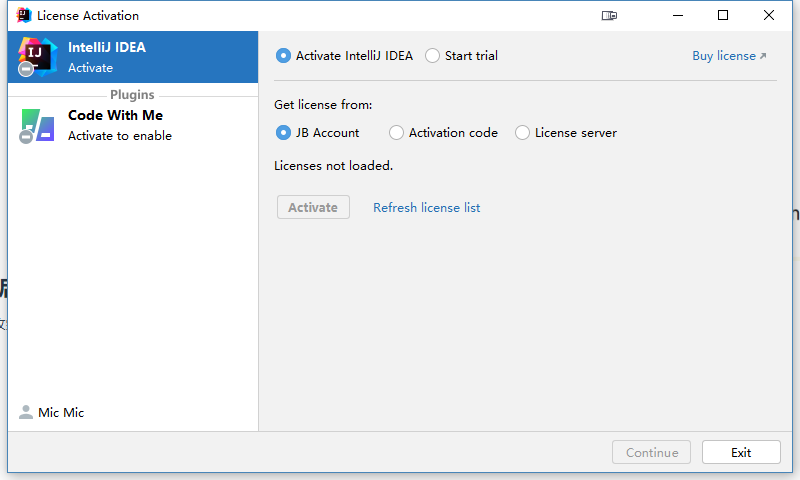Click the 'Activate to enable' plugin status

pyautogui.click(x=120, y=136)
